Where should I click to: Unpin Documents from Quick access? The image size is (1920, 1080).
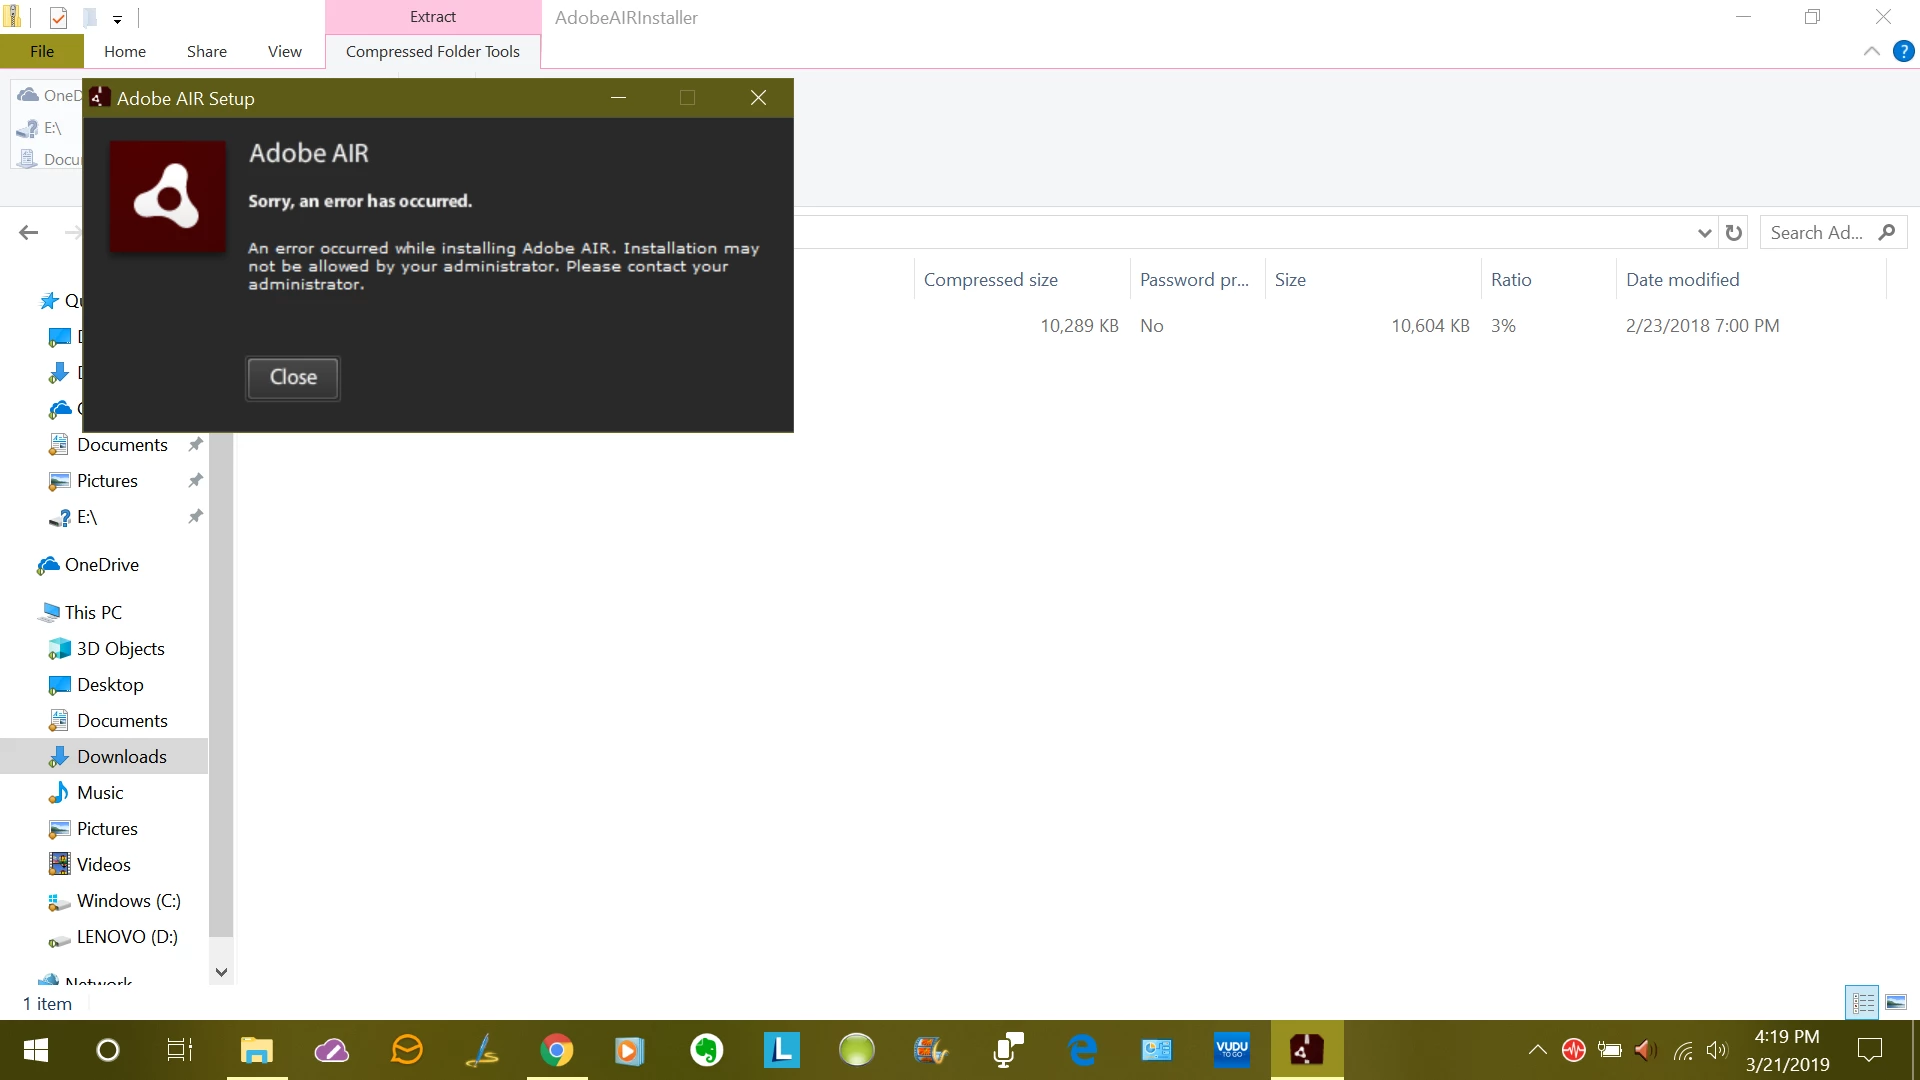pos(196,444)
